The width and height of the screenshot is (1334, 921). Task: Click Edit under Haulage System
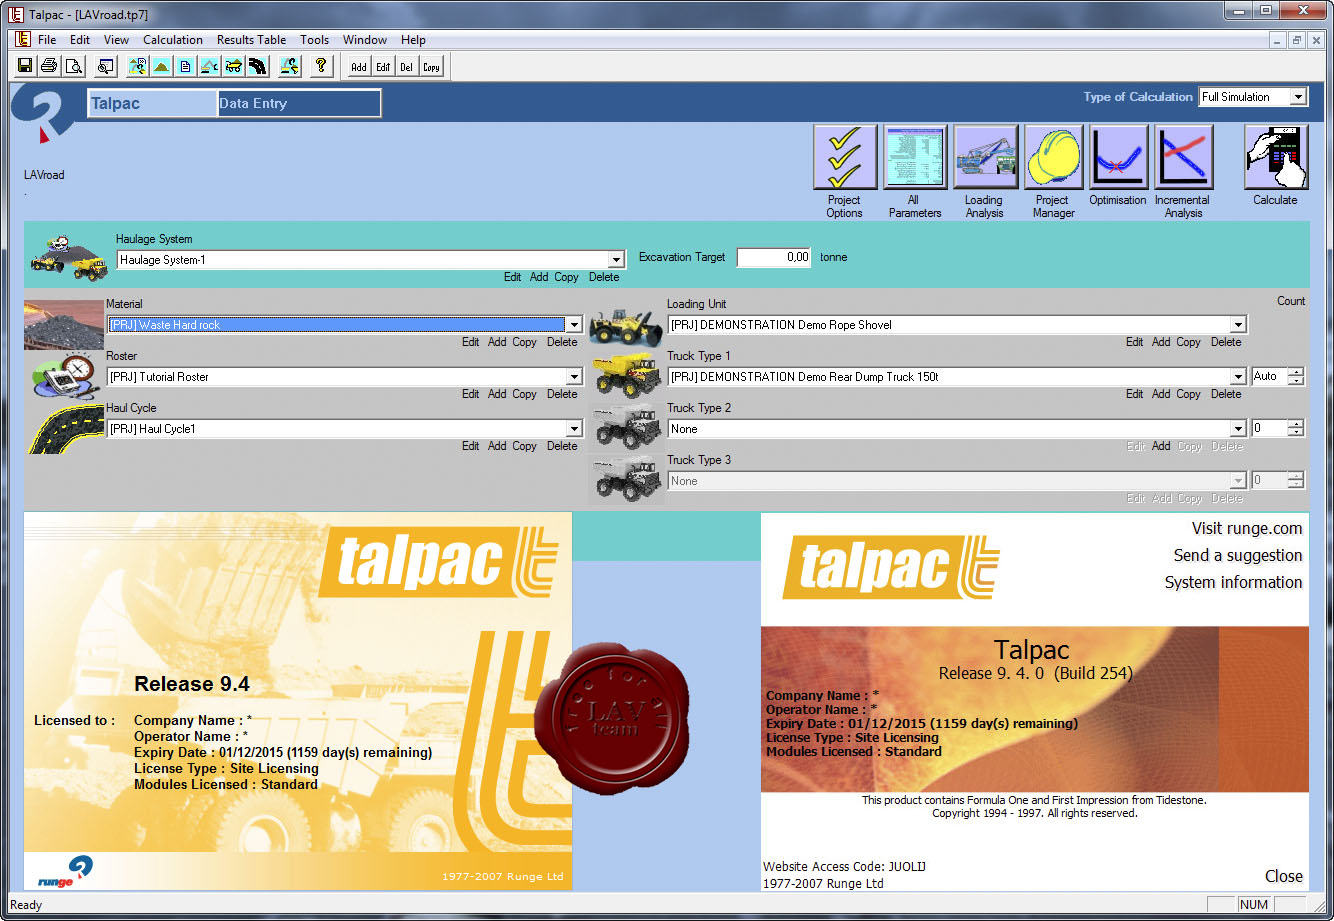512,277
